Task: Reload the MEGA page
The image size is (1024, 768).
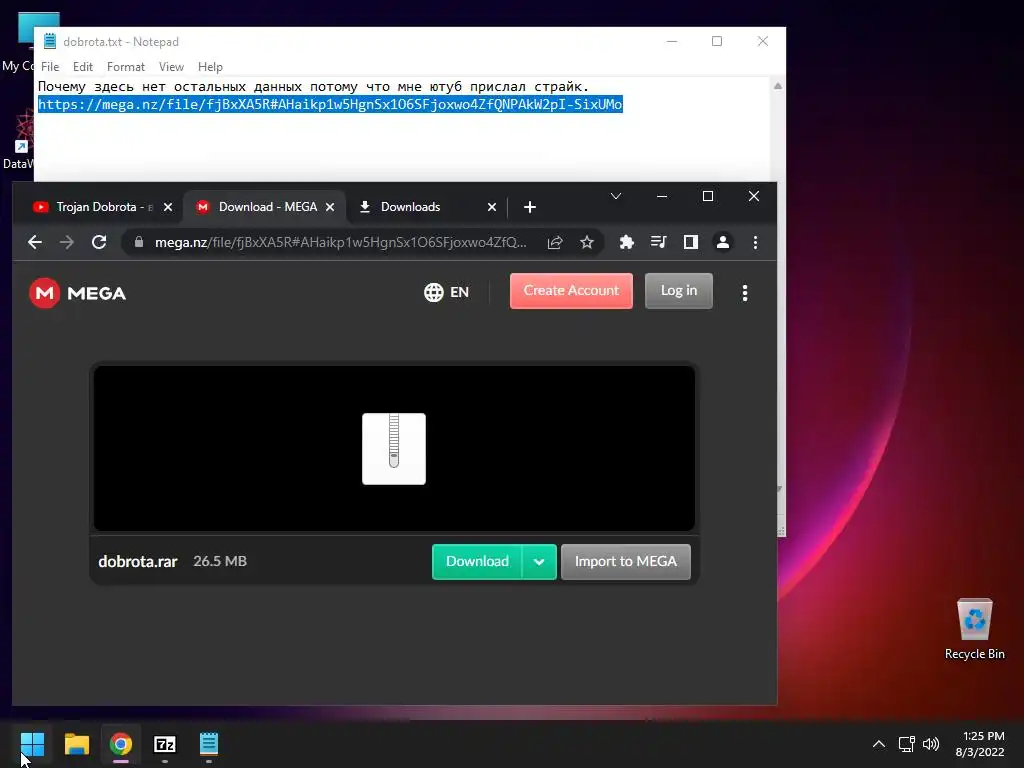Action: pos(99,242)
